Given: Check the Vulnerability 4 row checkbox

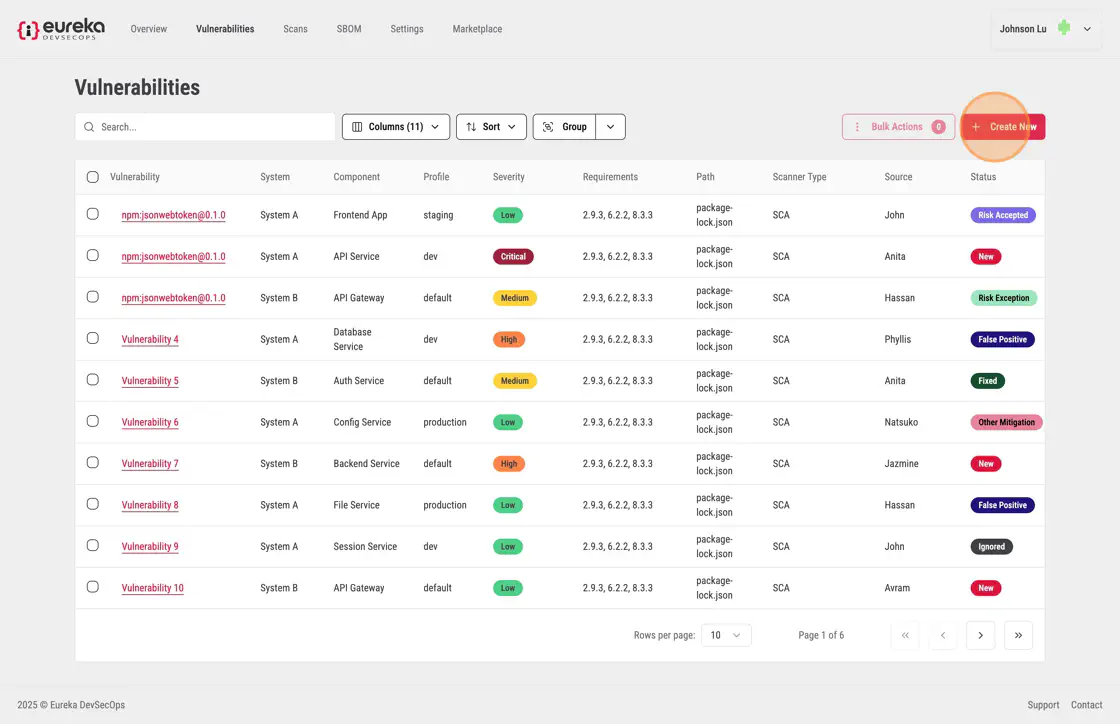Looking at the screenshot, I should point(93,339).
